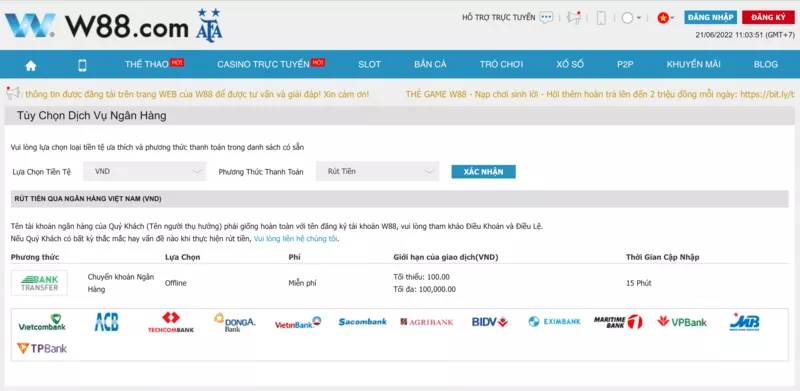
Task: Click 'RÚT TIỀN QUA NGÂN HÀNG VIỆT NAM' header
Action: 88,199
